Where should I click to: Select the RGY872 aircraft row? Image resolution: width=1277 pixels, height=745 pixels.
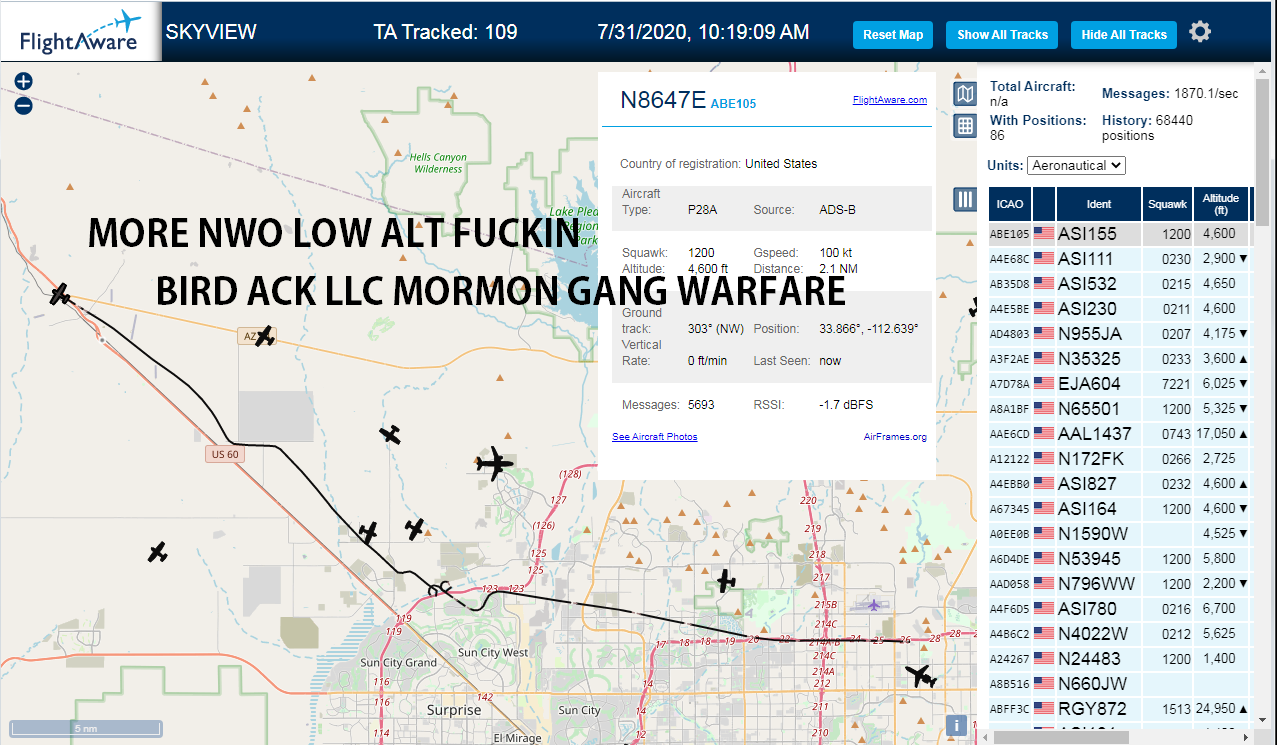point(1119,709)
